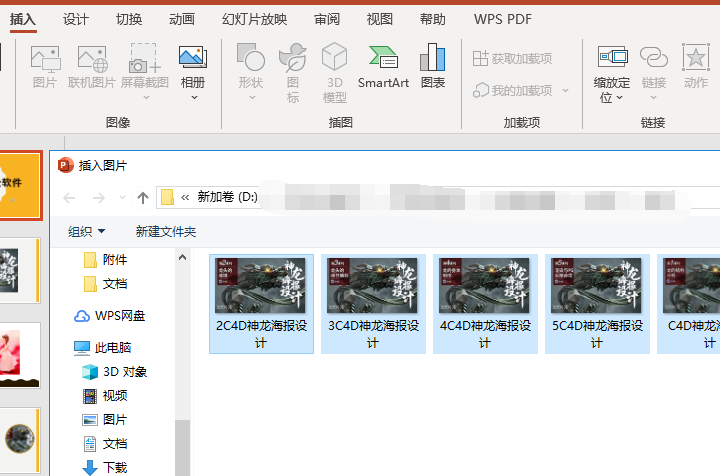Click the 新加卷 (D:) address bar

pyautogui.click(x=227, y=197)
